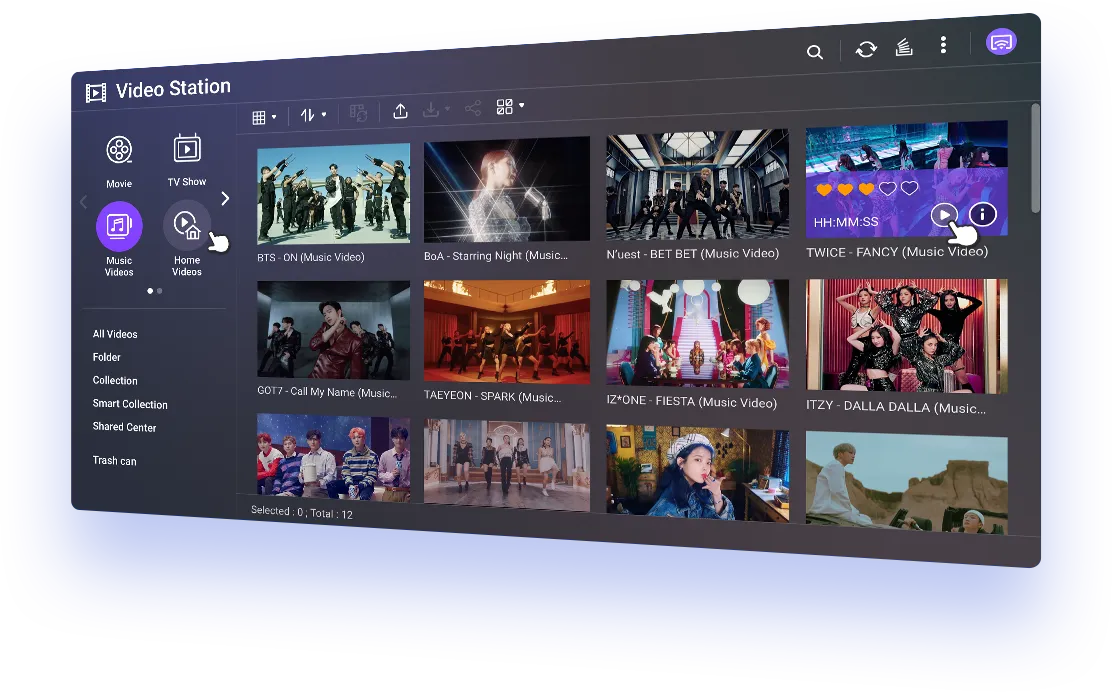Click the refresh sync icon
This screenshot has width=1112, height=692.
866,49
